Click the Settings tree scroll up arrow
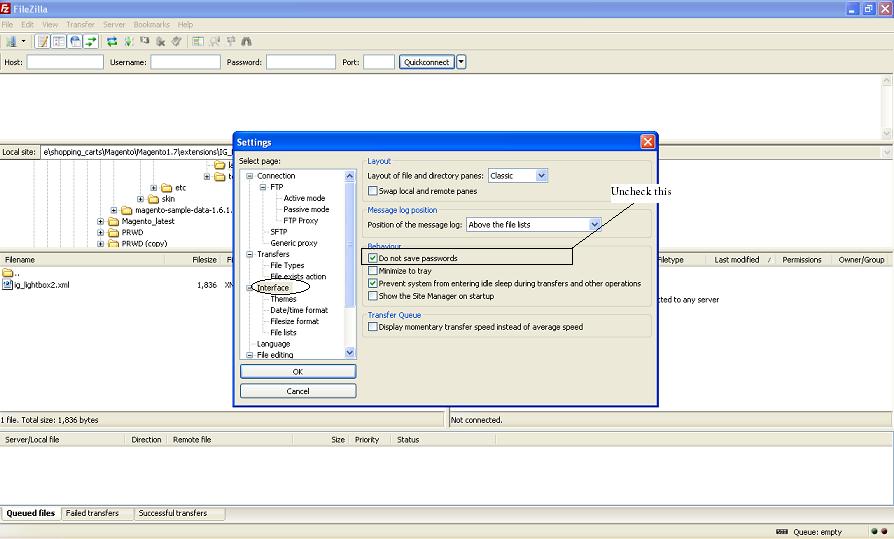 (x=350, y=176)
